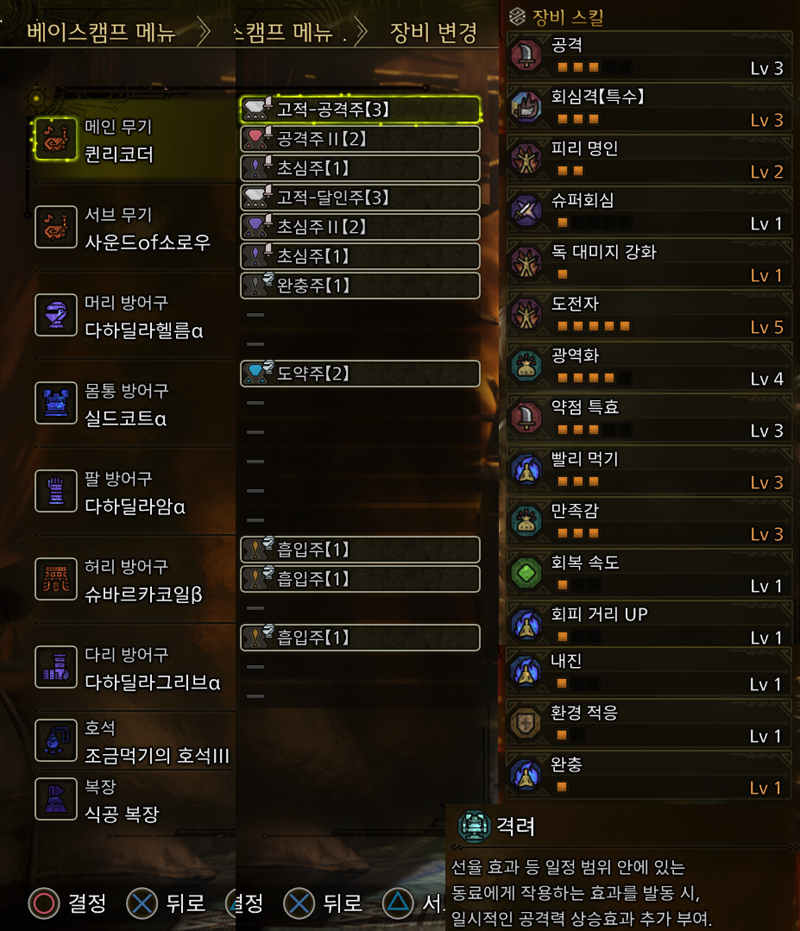This screenshot has width=800, height=931.
Task: Choose the 도약주【2】 jewel slot
Action: (361, 373)
